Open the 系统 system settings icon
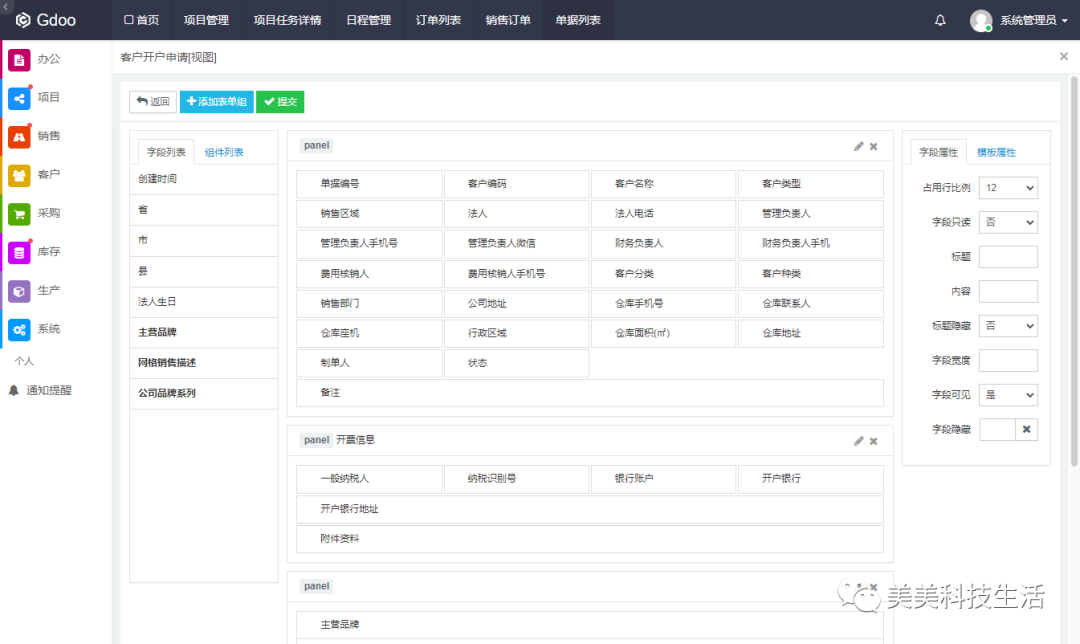The image size is (1080, 644). click(19, 330)
